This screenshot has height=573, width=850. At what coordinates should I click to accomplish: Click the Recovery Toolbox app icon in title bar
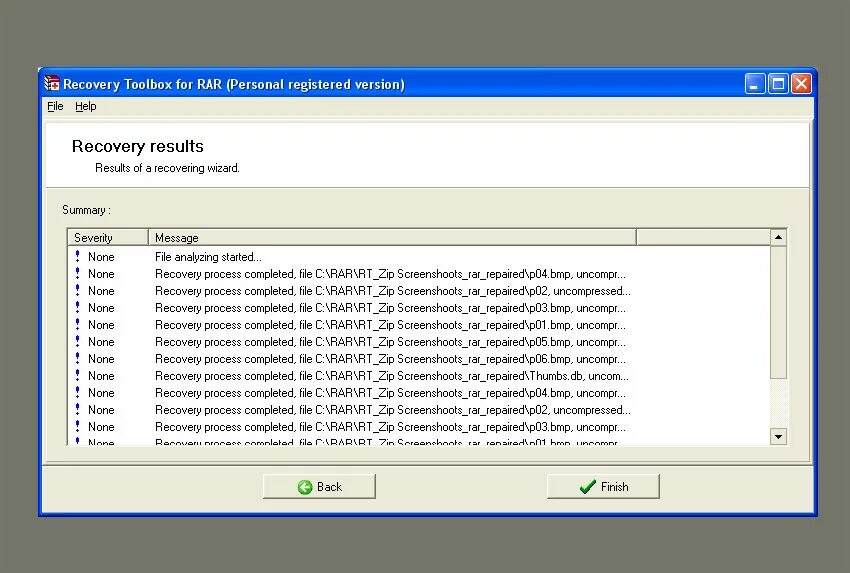pos(51,83)
